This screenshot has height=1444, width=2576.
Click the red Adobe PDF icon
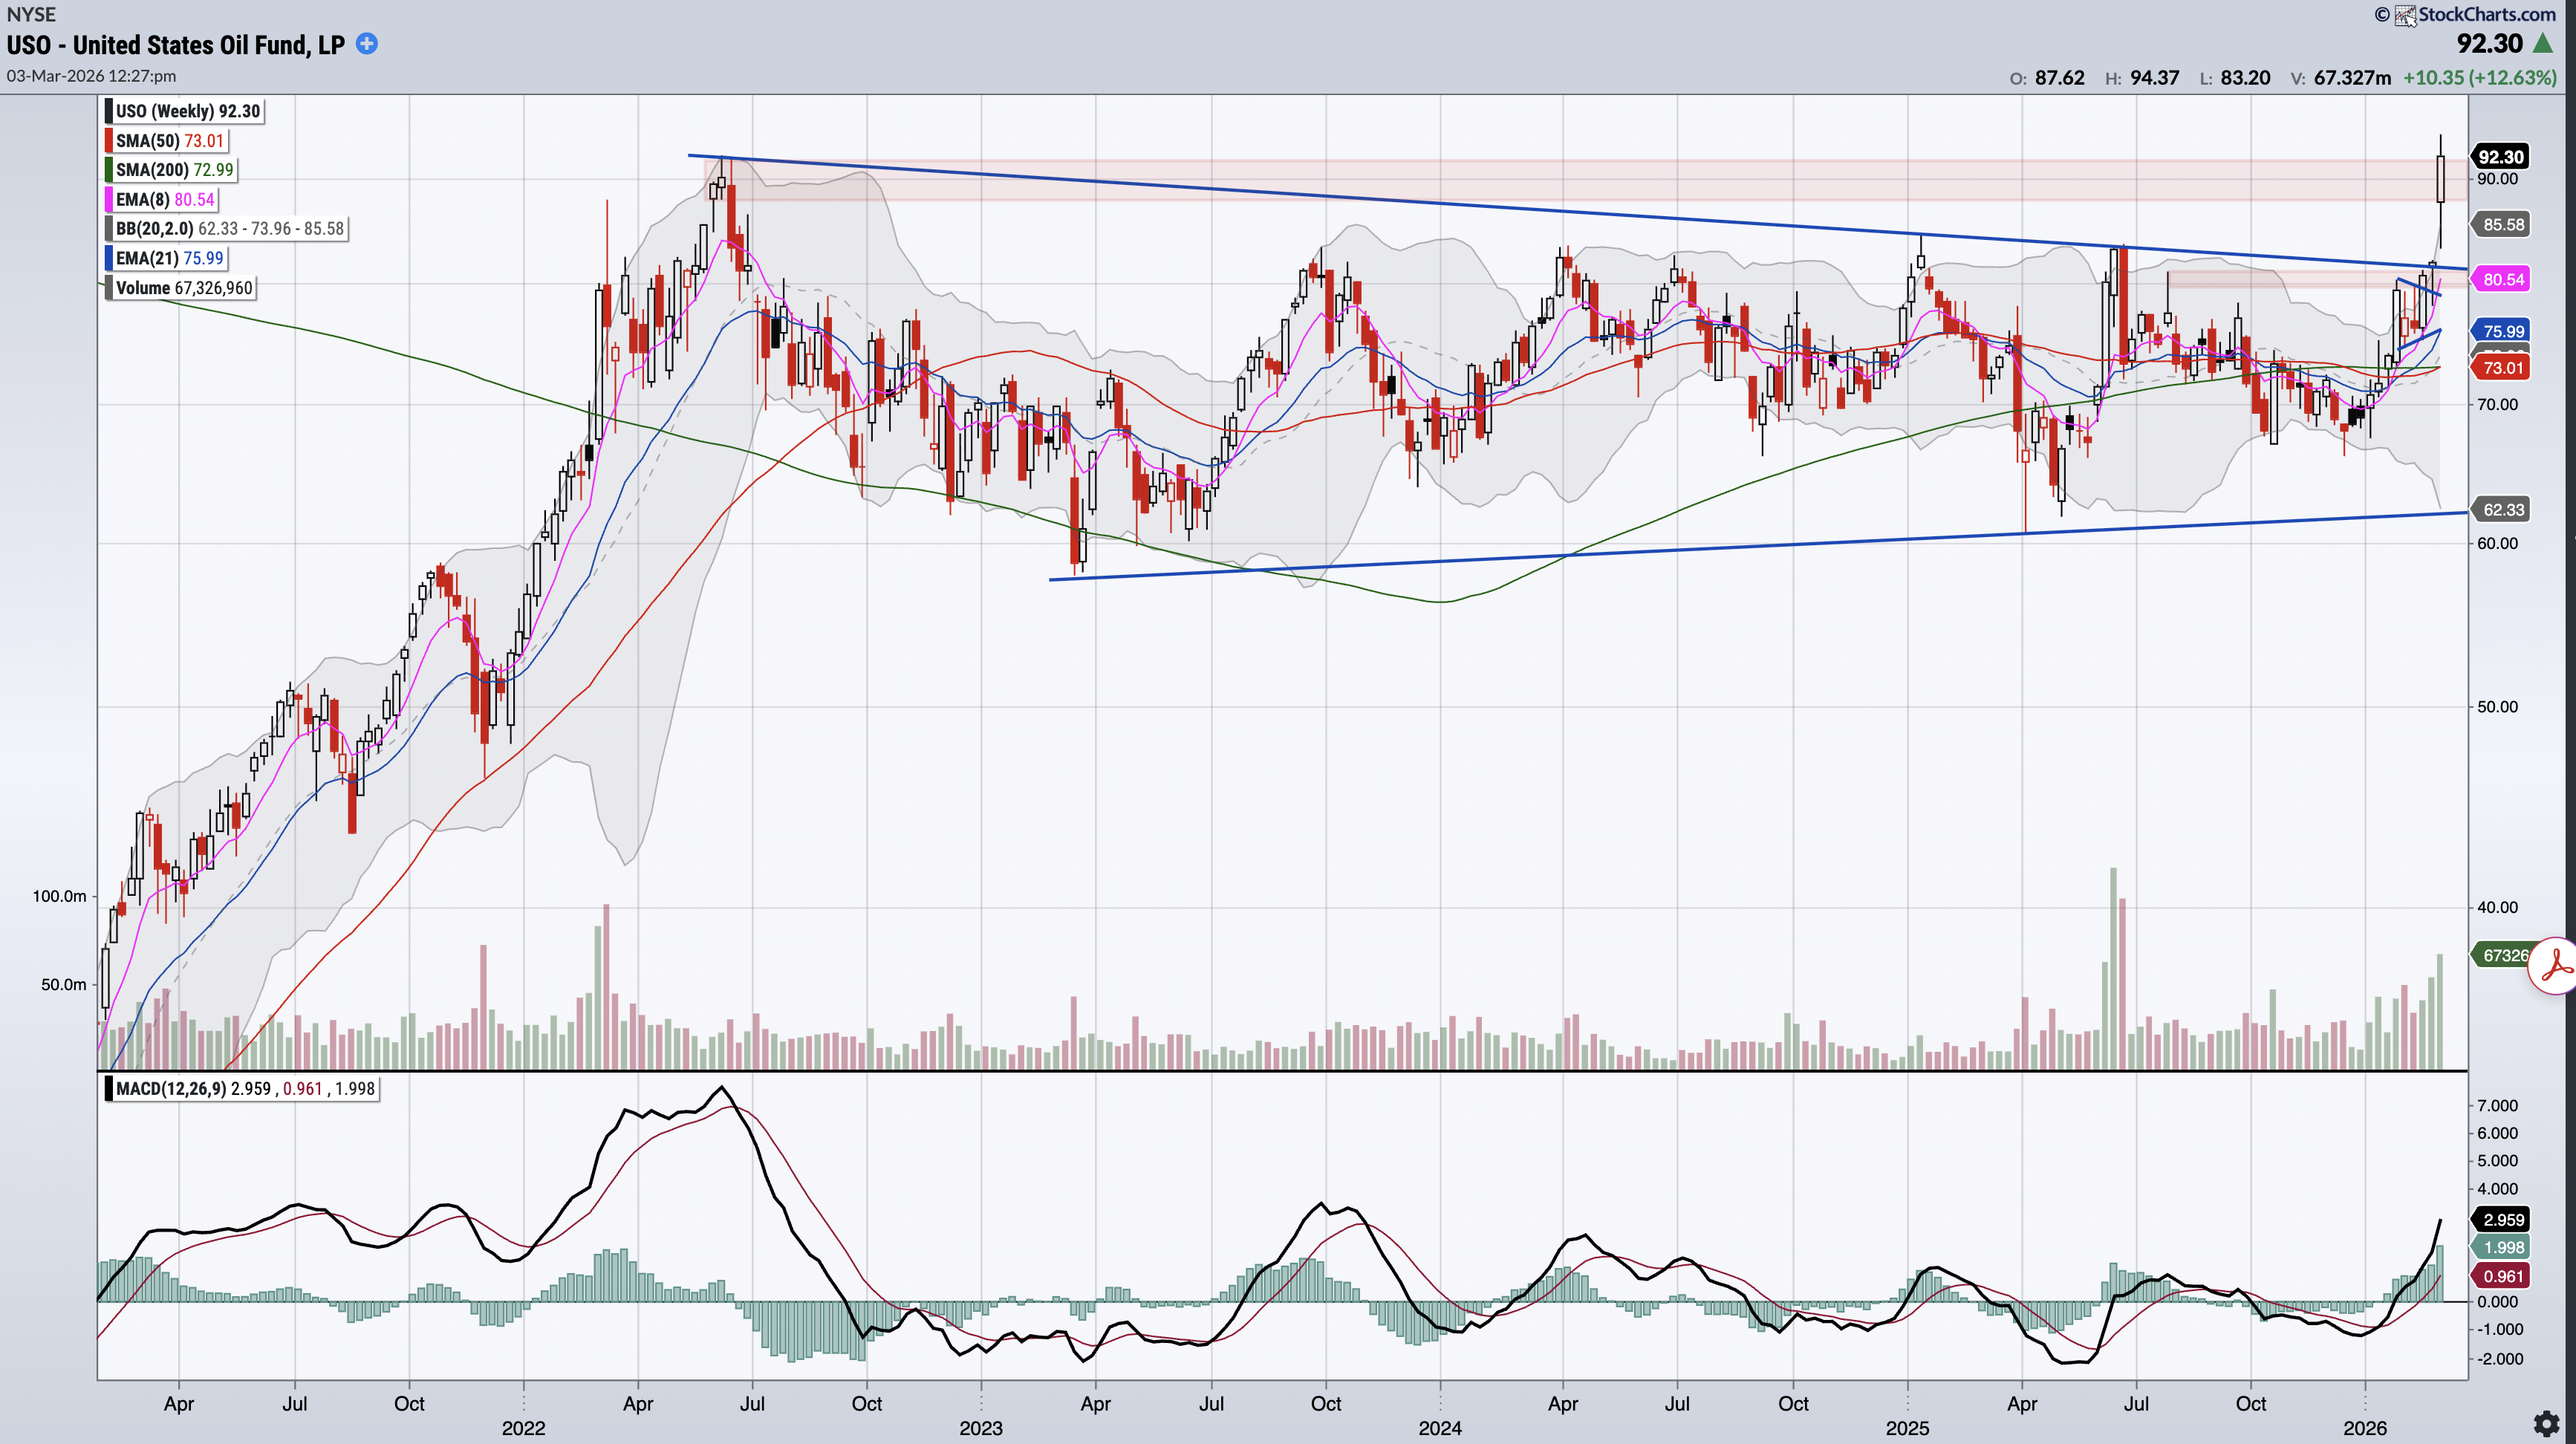(2556, 966)
